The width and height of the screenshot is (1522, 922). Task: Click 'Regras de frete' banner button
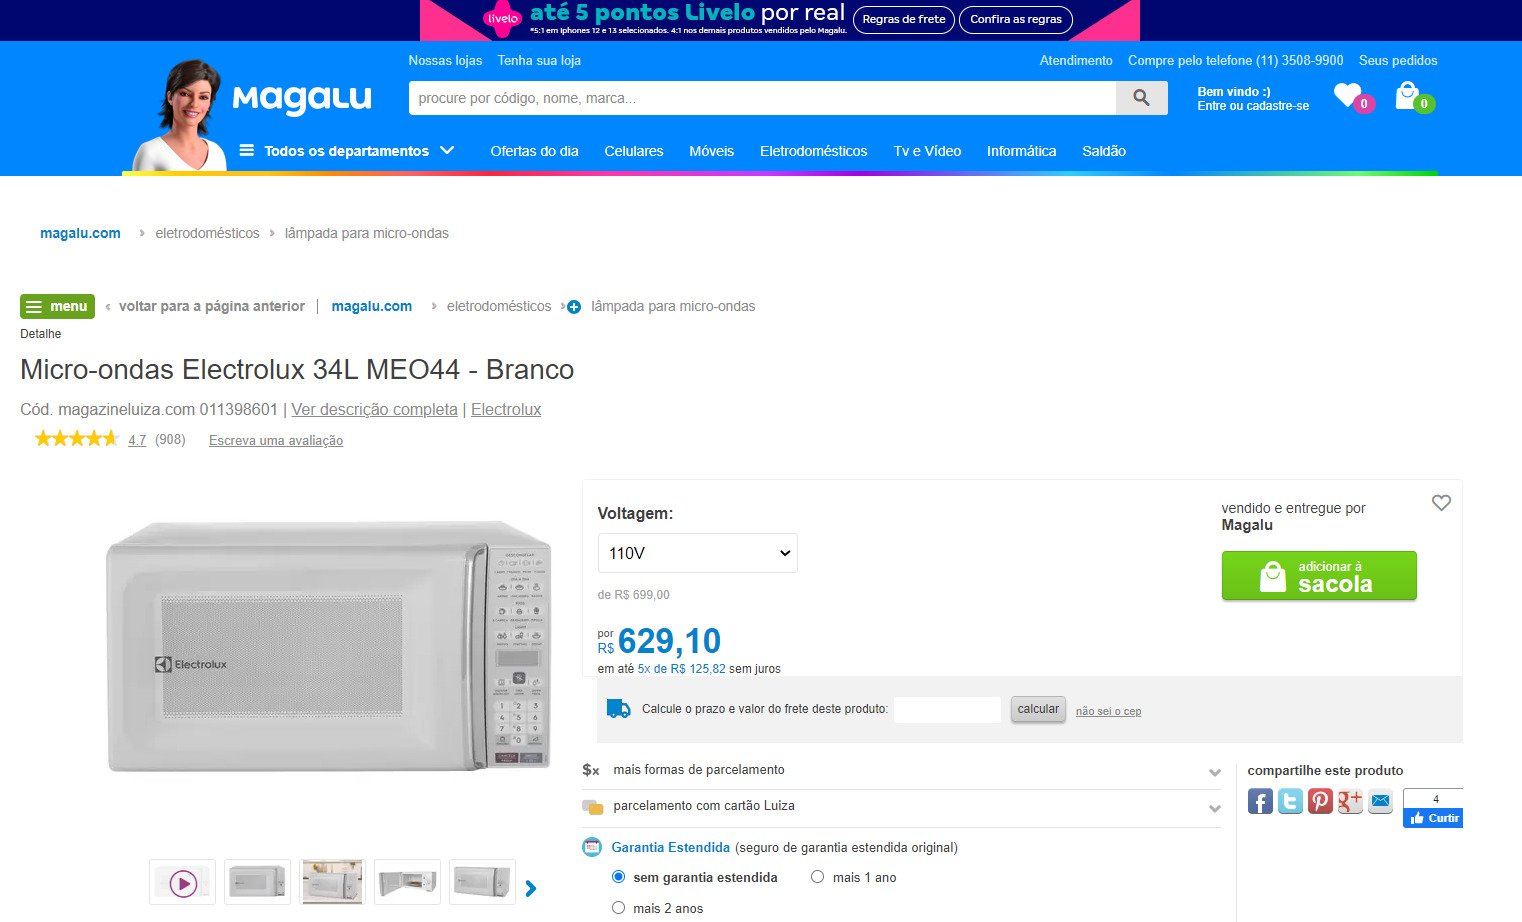click(903, 19)
